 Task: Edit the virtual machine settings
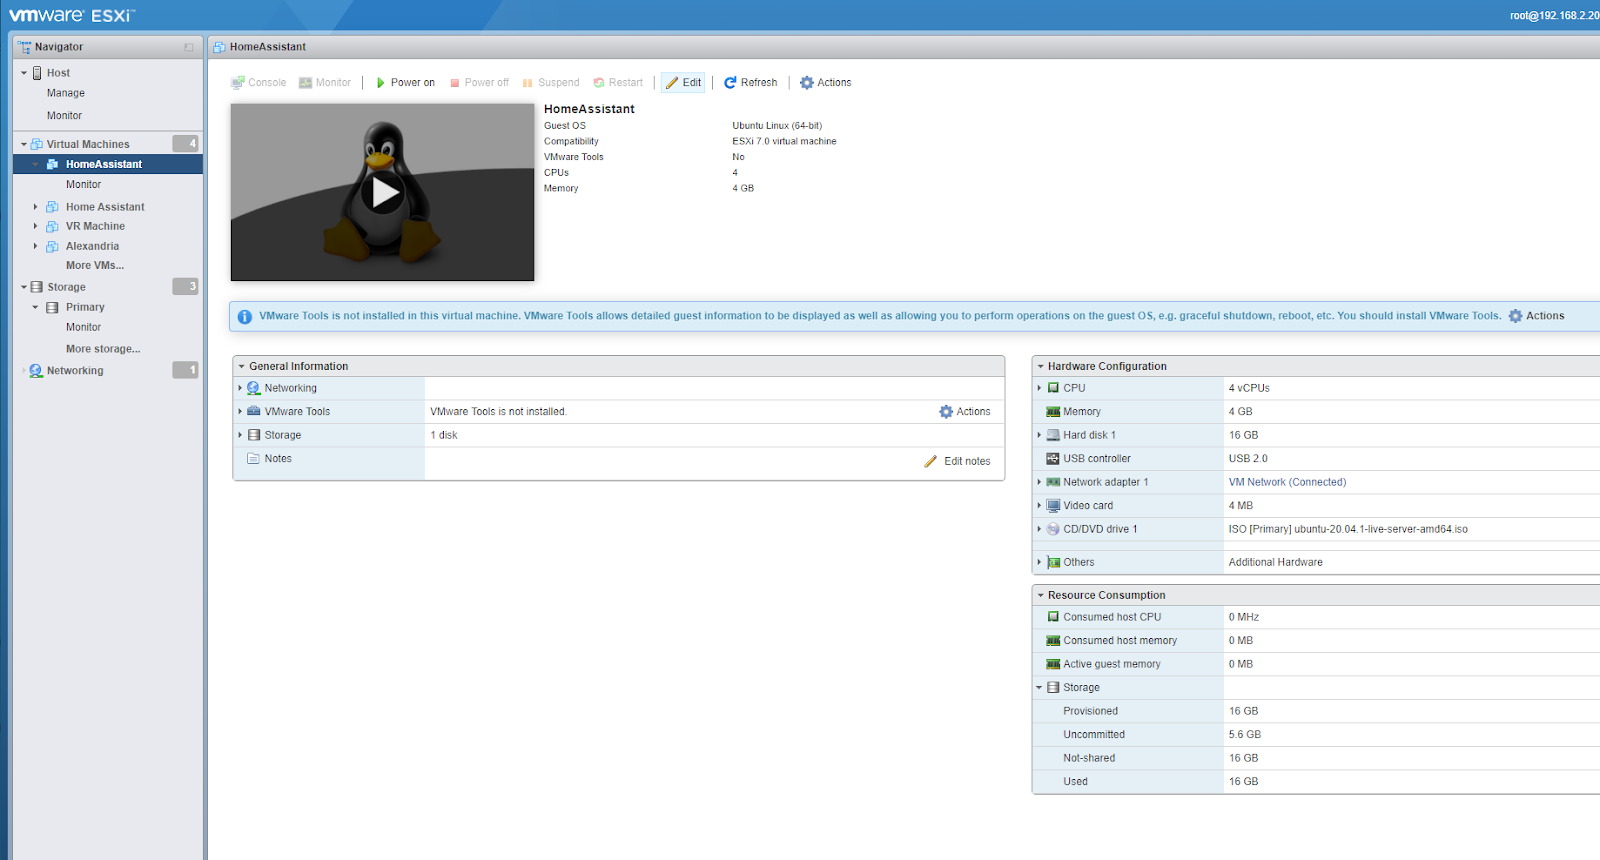683,83
